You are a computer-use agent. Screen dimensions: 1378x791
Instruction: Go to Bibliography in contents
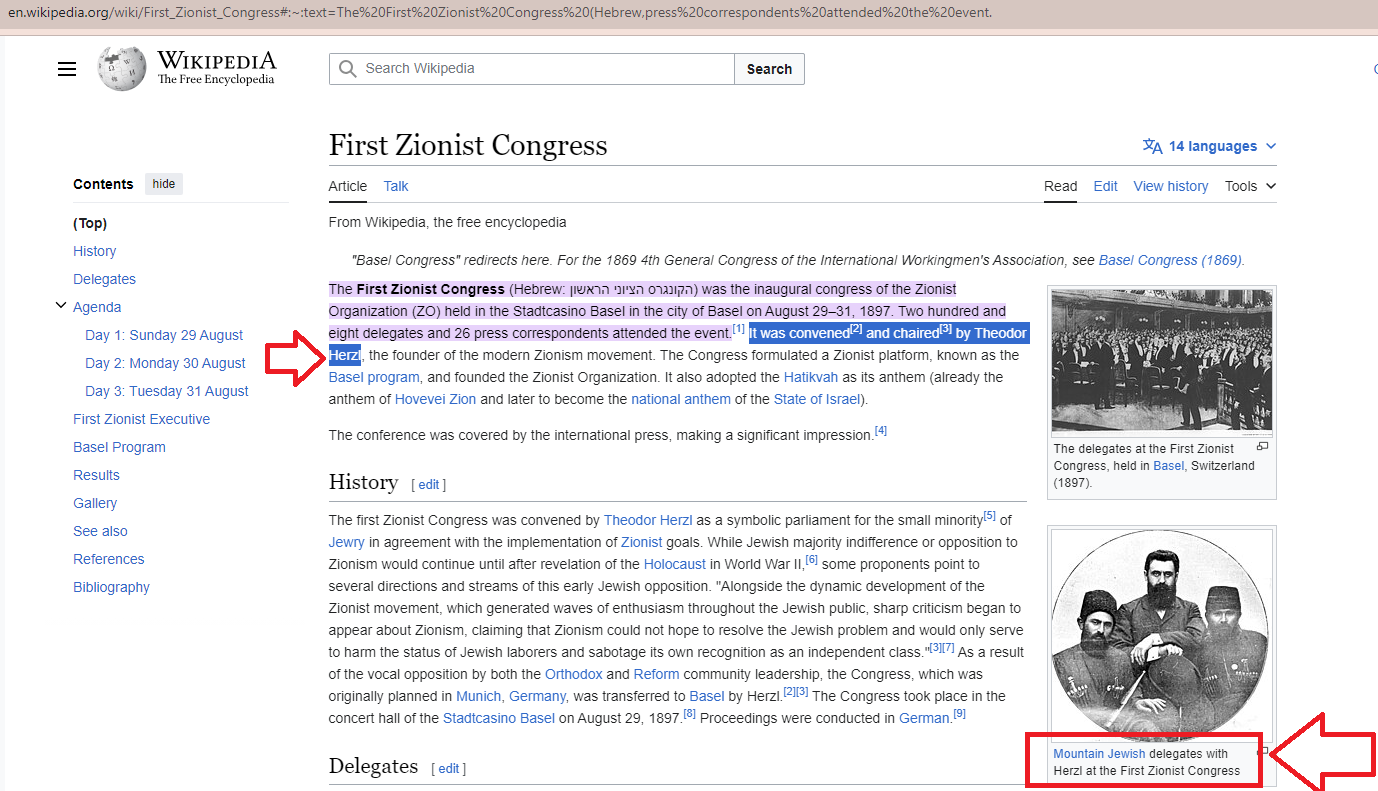tap(112, 587)
